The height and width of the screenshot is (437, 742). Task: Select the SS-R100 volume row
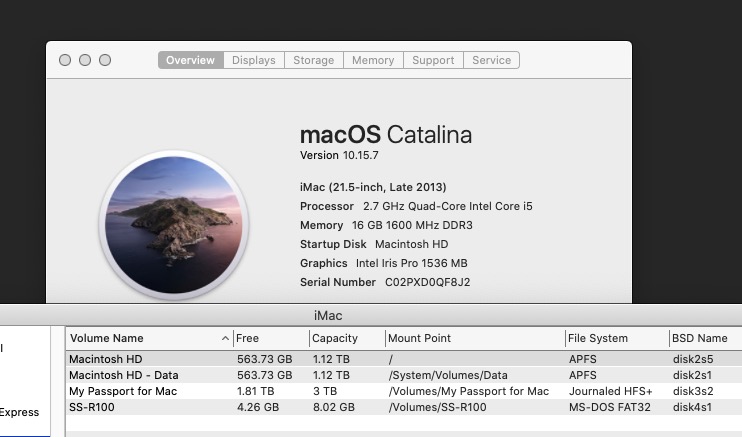click(404, 407)
